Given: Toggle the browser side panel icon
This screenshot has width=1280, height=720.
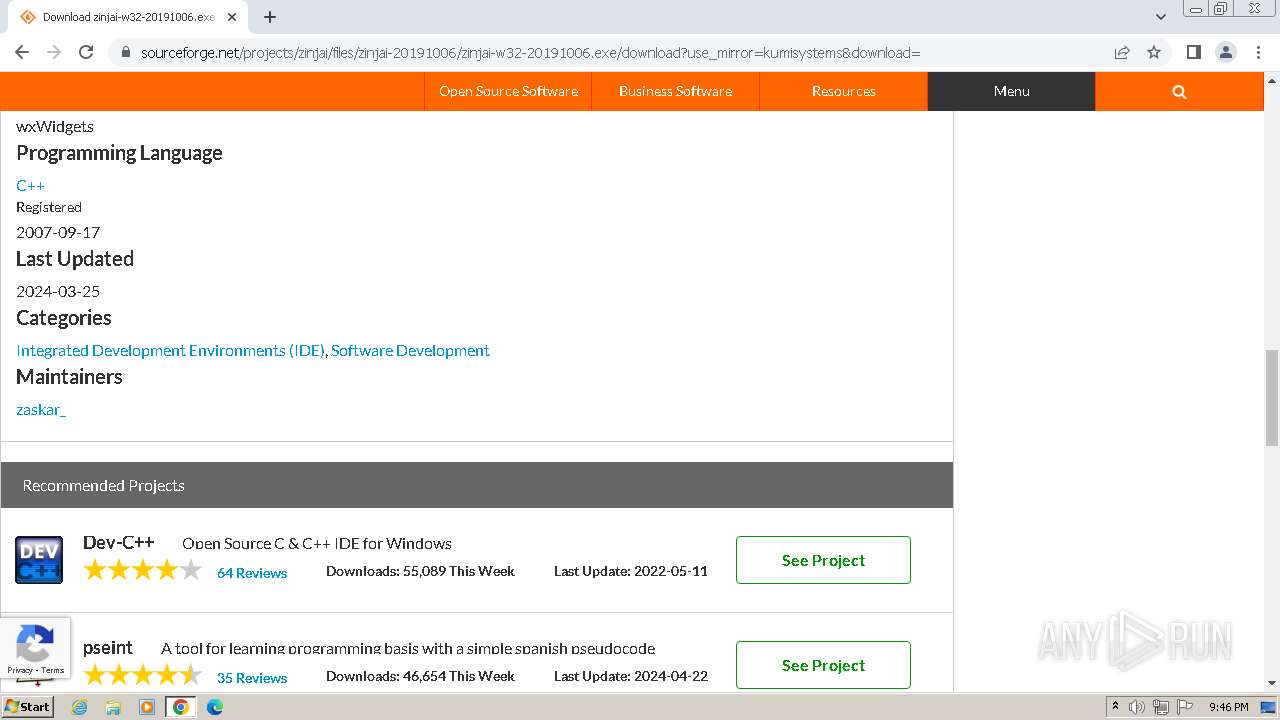Looking at the screenshot, I should (1193, 52).
